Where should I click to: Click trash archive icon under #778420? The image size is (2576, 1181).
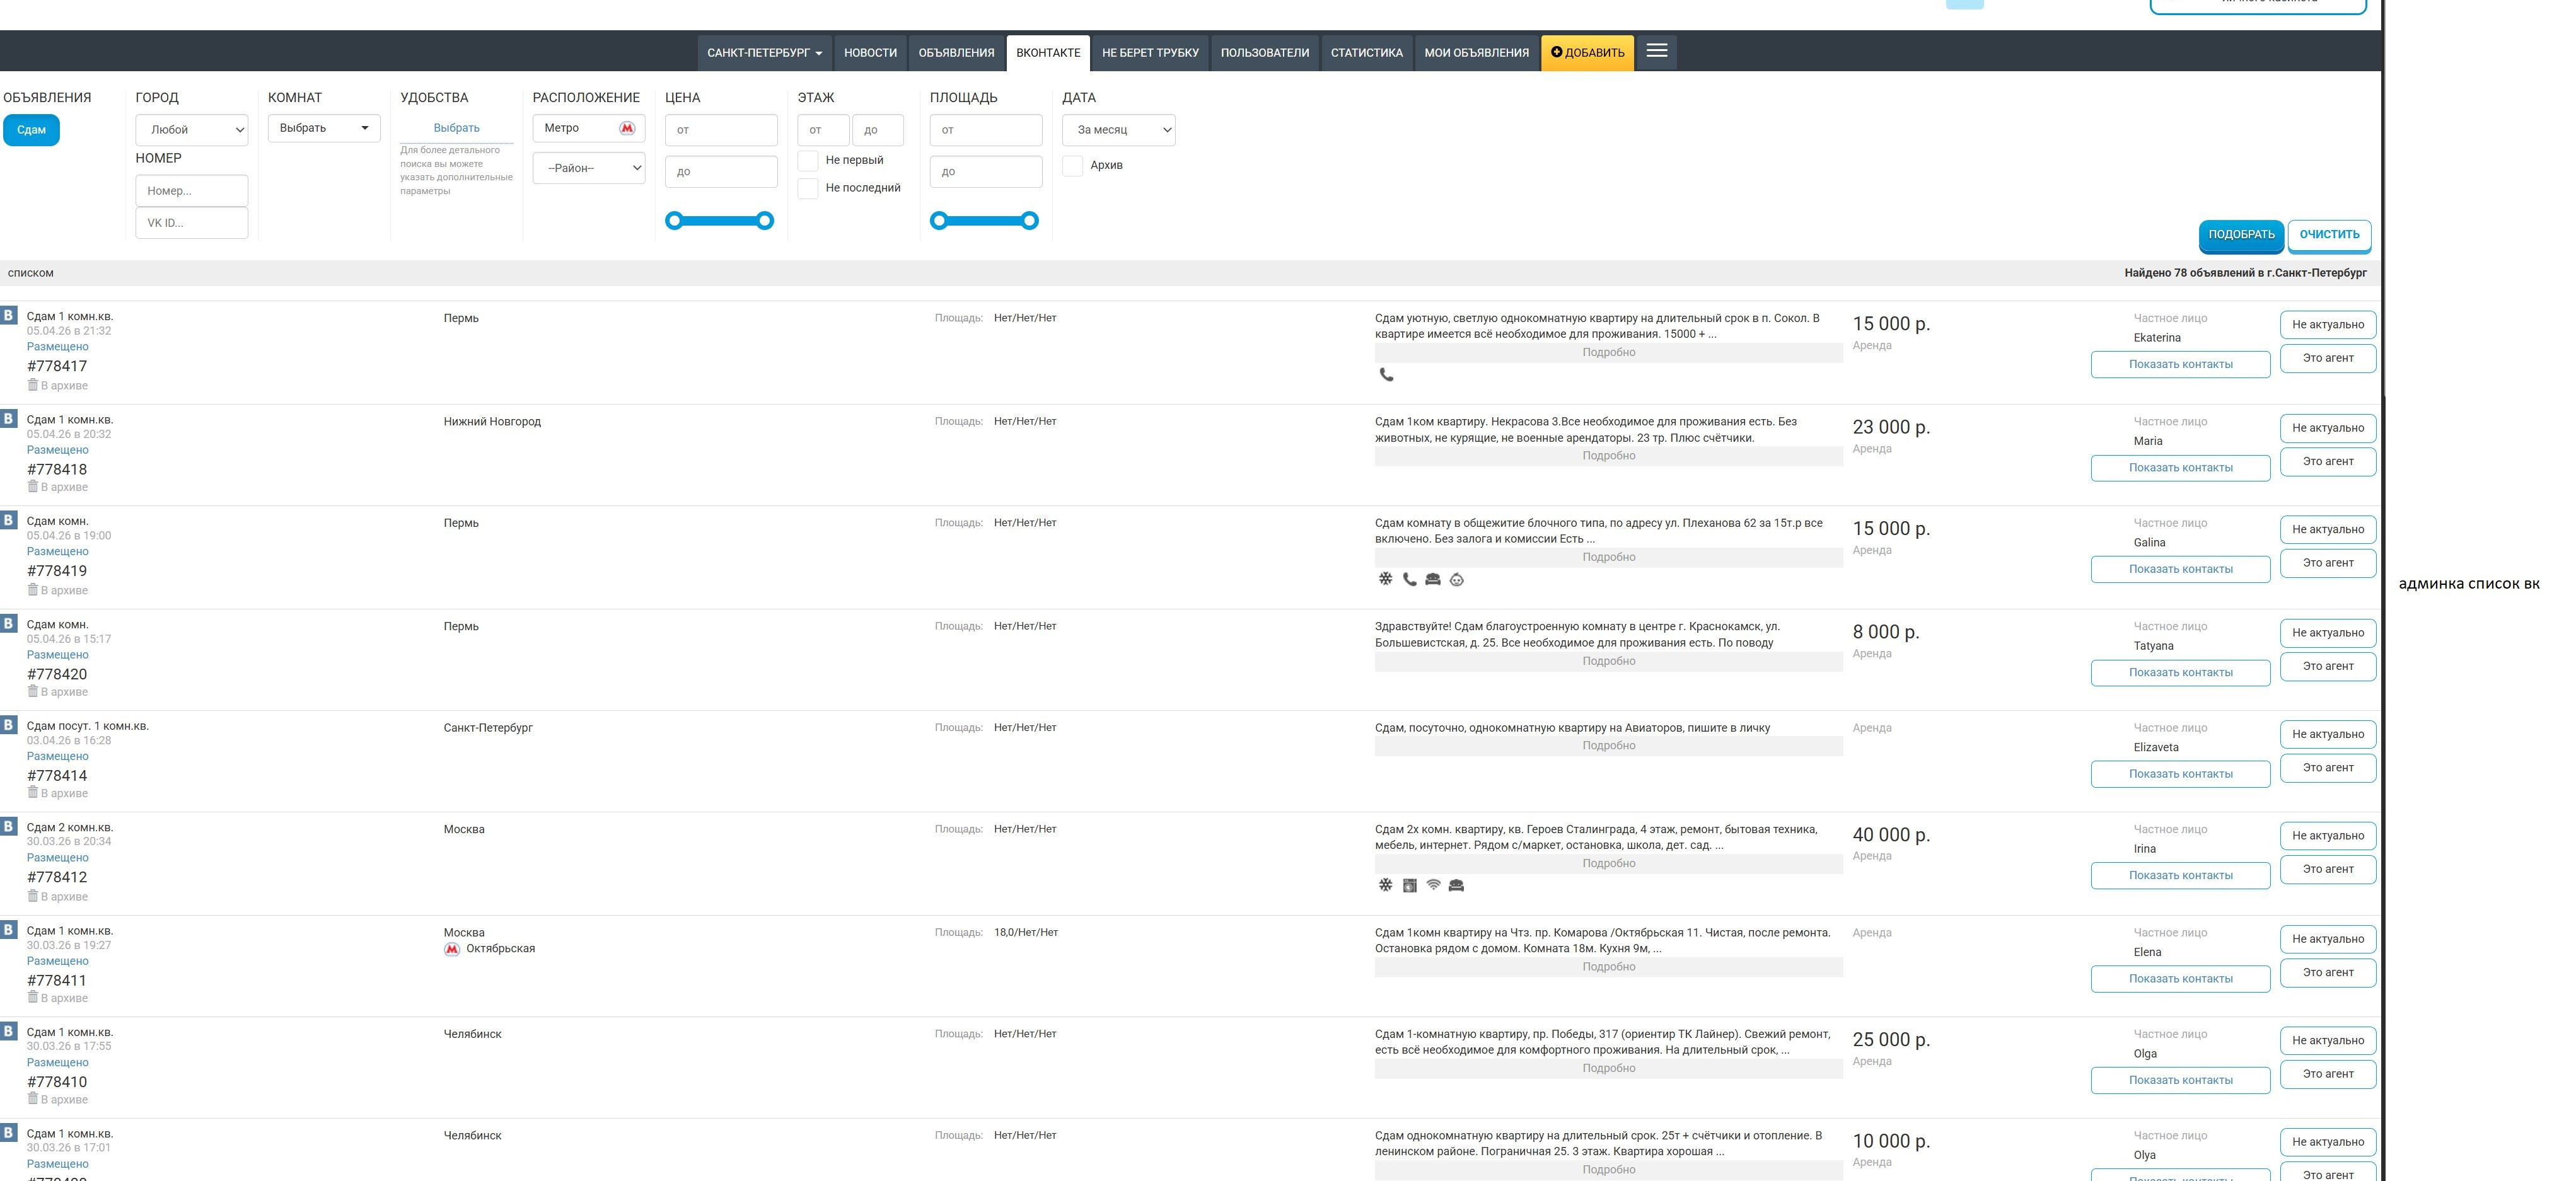click(x=32, y=691)
